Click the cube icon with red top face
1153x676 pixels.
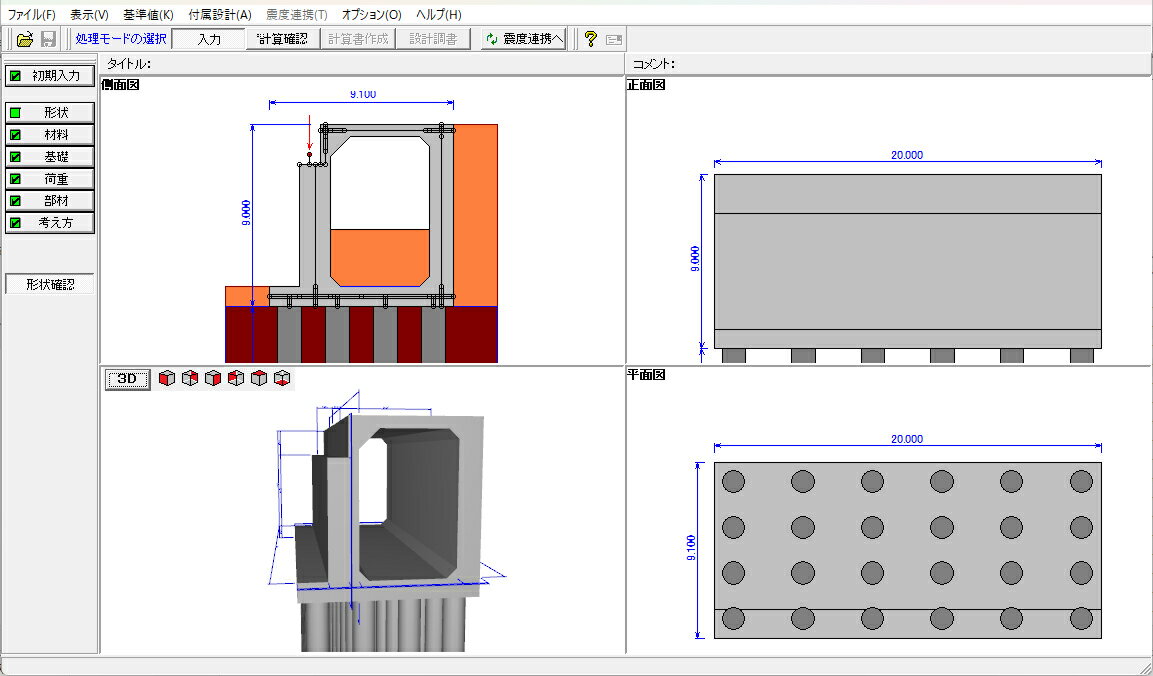click(259, 379)
